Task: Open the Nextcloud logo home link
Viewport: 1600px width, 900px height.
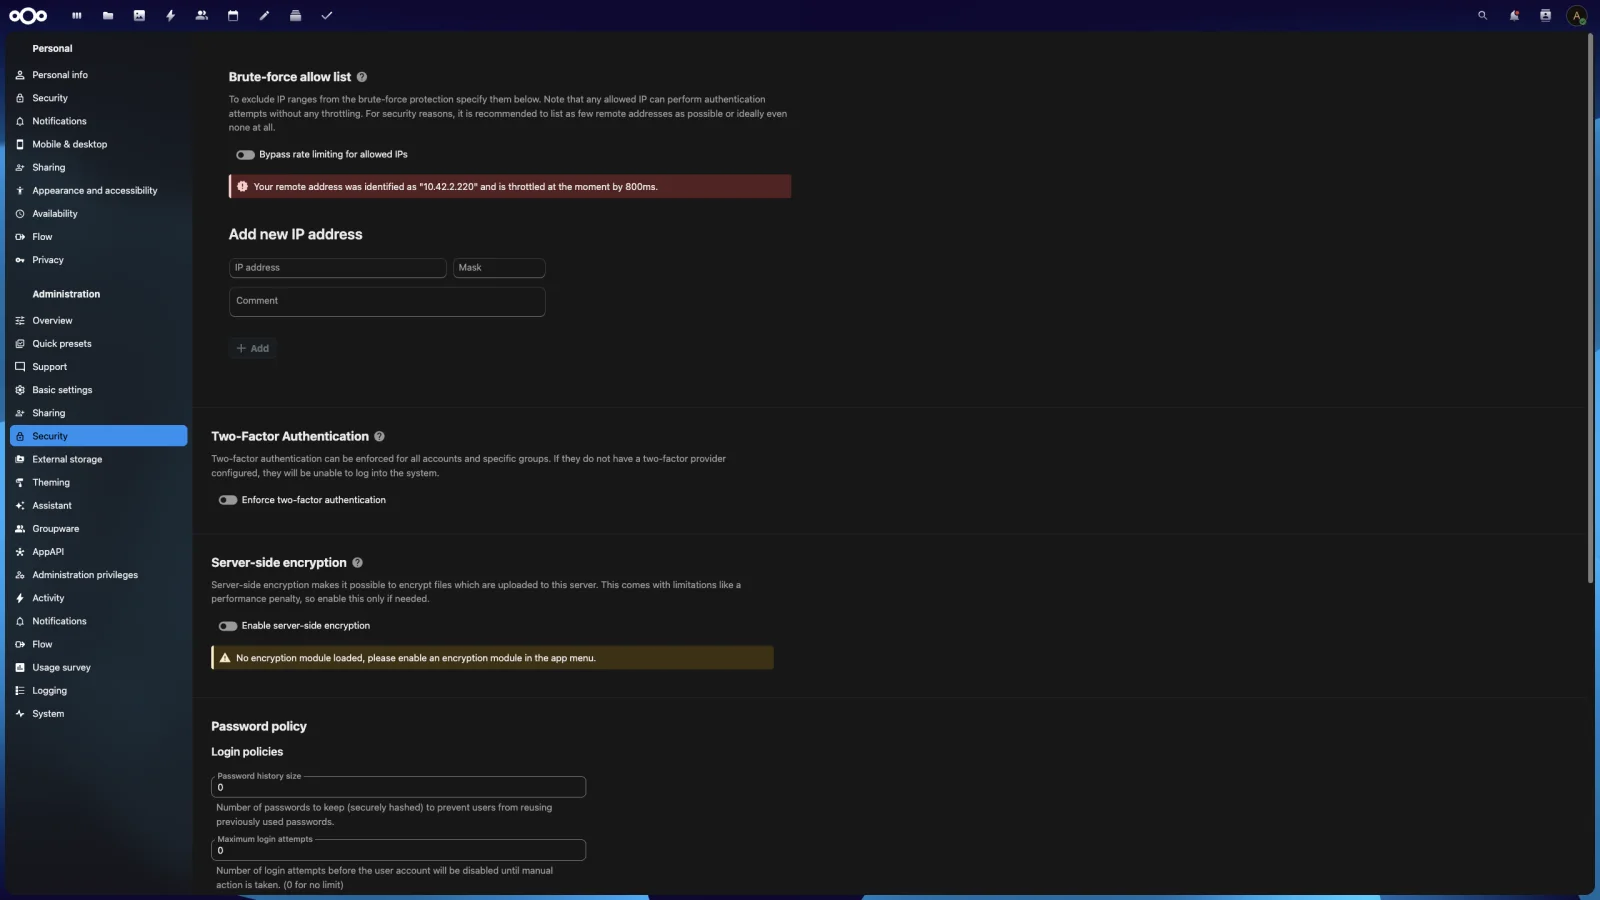Action: [x=28, y=15]
